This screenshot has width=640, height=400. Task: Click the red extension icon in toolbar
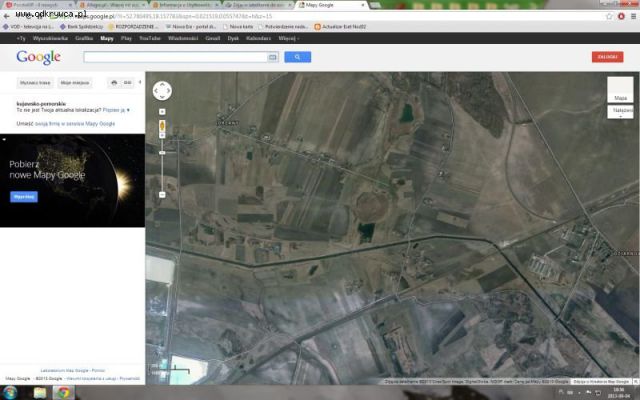[621, 16]
